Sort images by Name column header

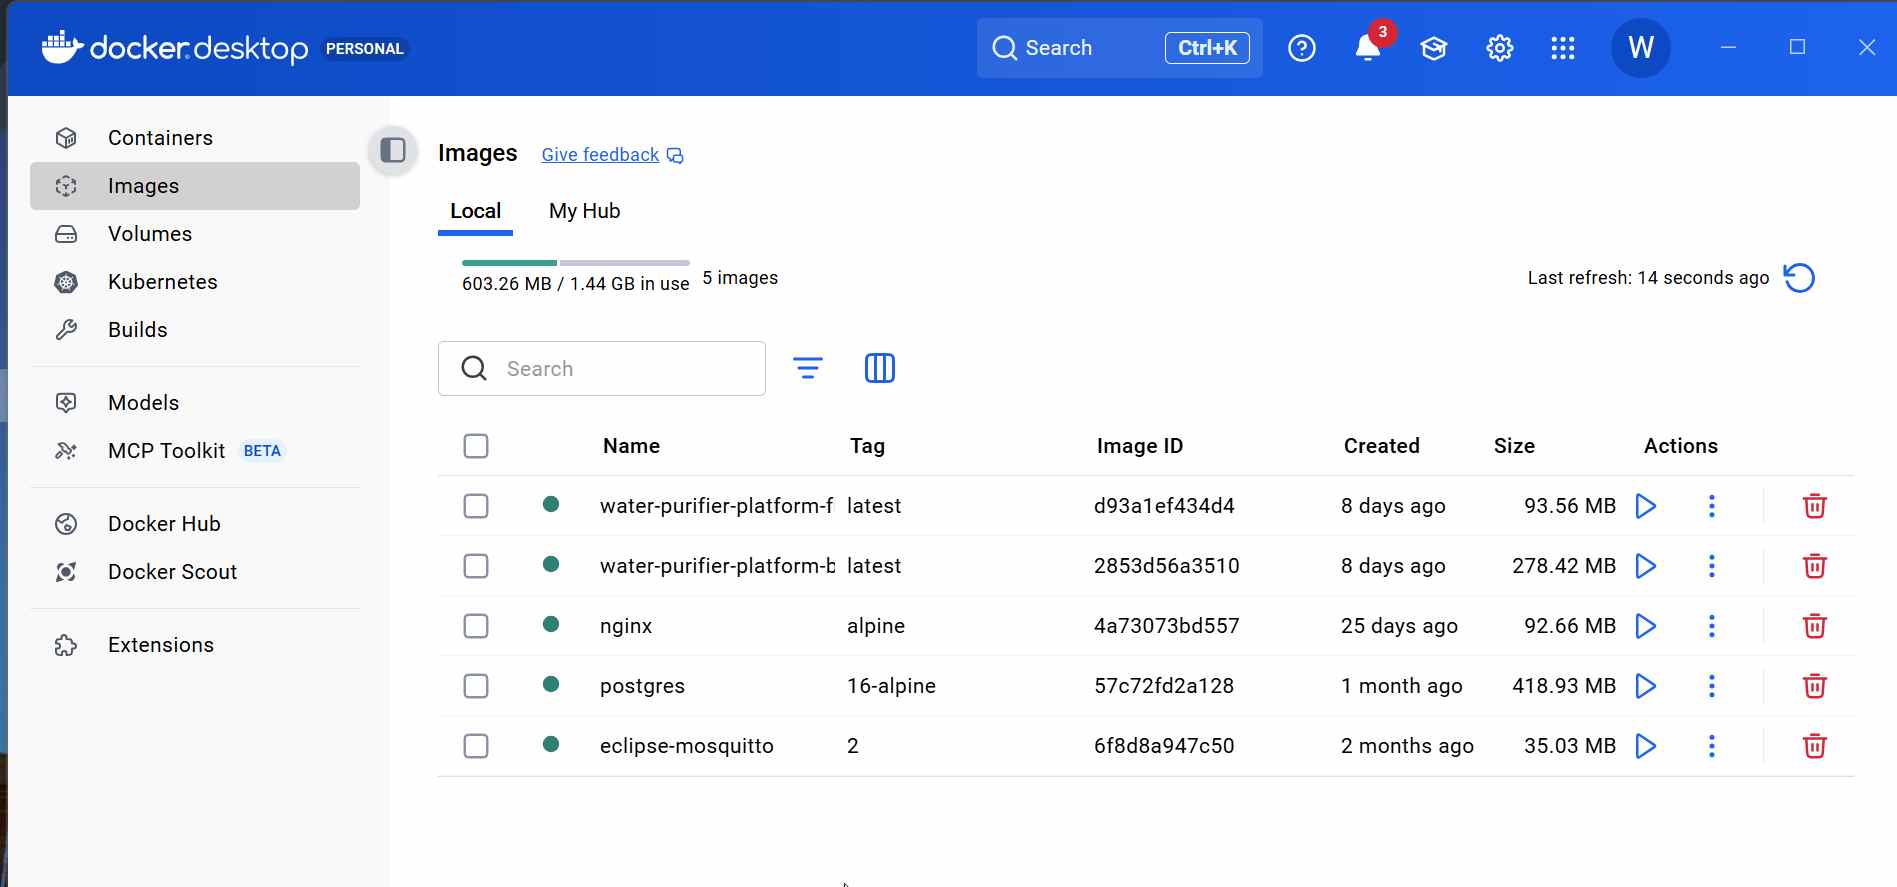[631, 446]
